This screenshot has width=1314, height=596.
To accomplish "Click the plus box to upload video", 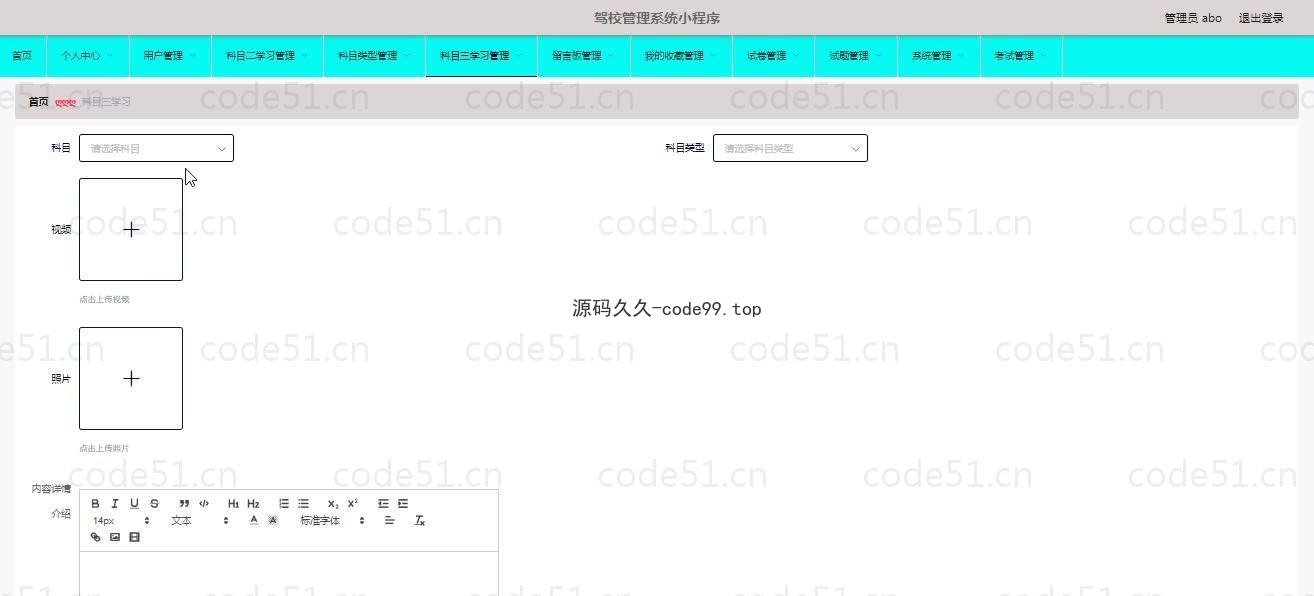I will [131, 229].
